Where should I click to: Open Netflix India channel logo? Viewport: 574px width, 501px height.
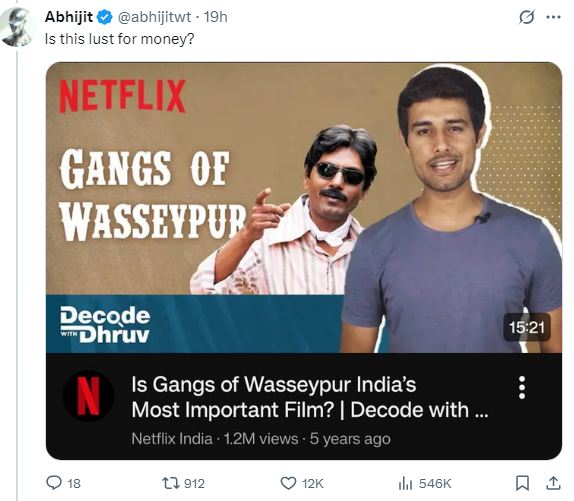[88, 396]
